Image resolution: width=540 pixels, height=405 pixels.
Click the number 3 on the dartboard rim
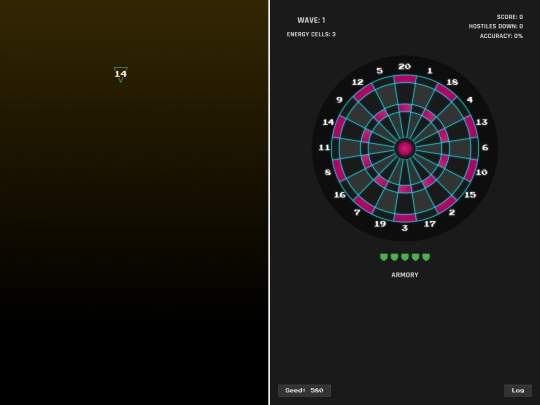click(x=405, y=228)
